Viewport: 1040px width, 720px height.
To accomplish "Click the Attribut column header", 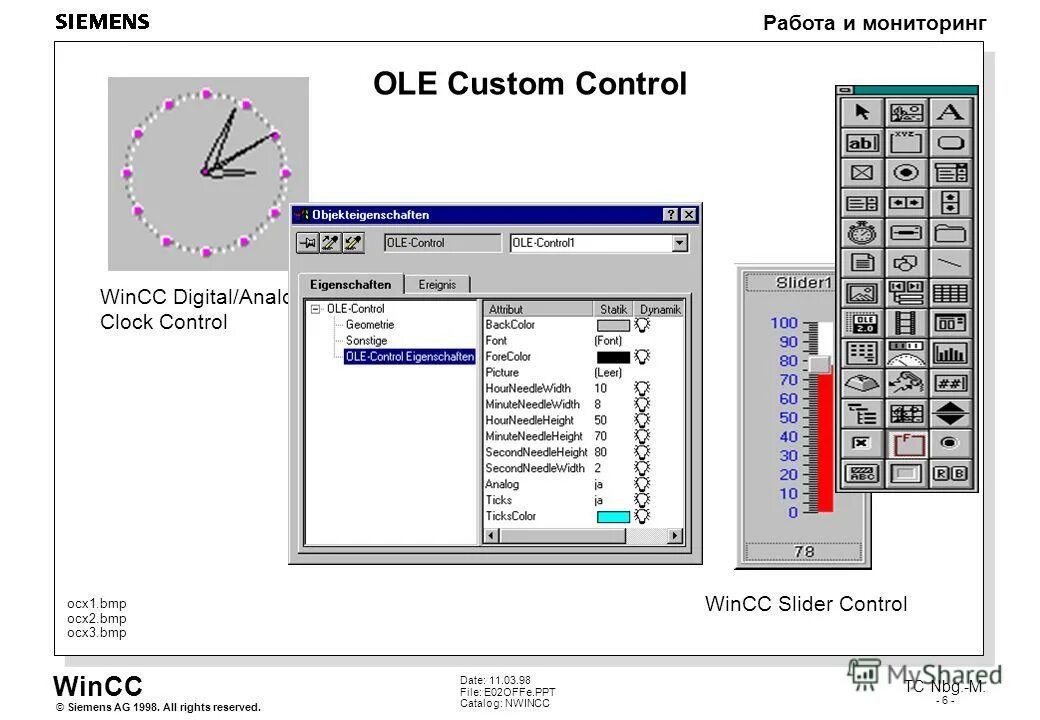I will point(538,309).
